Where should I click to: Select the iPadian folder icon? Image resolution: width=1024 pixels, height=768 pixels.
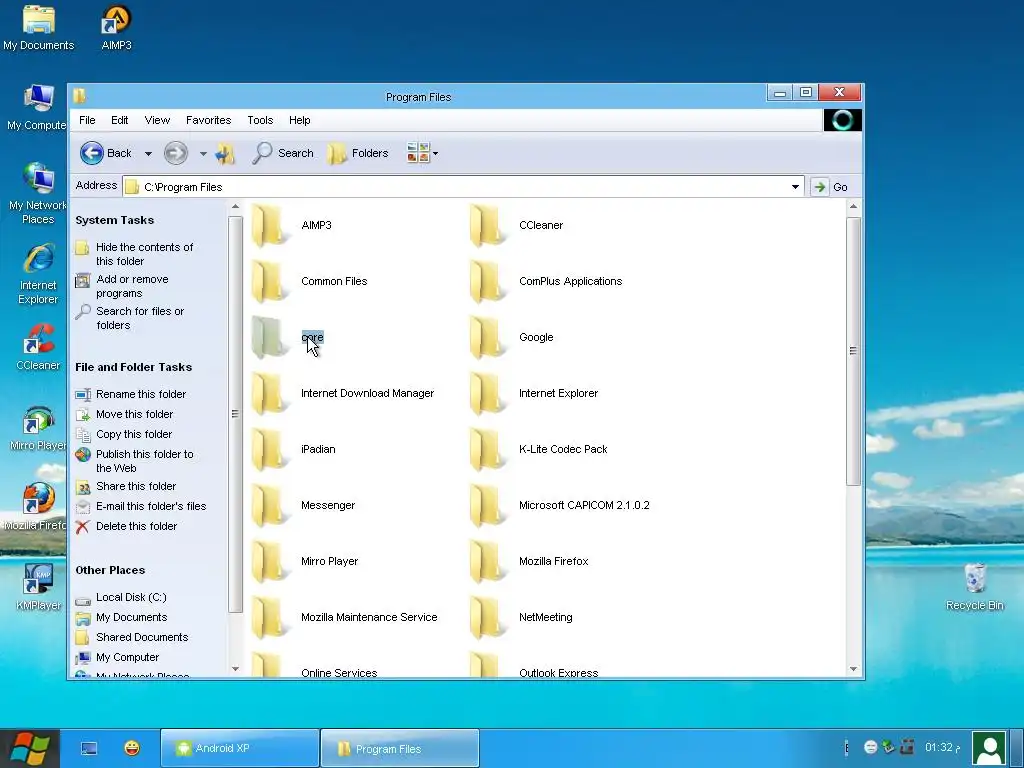[x=270, y=450]
